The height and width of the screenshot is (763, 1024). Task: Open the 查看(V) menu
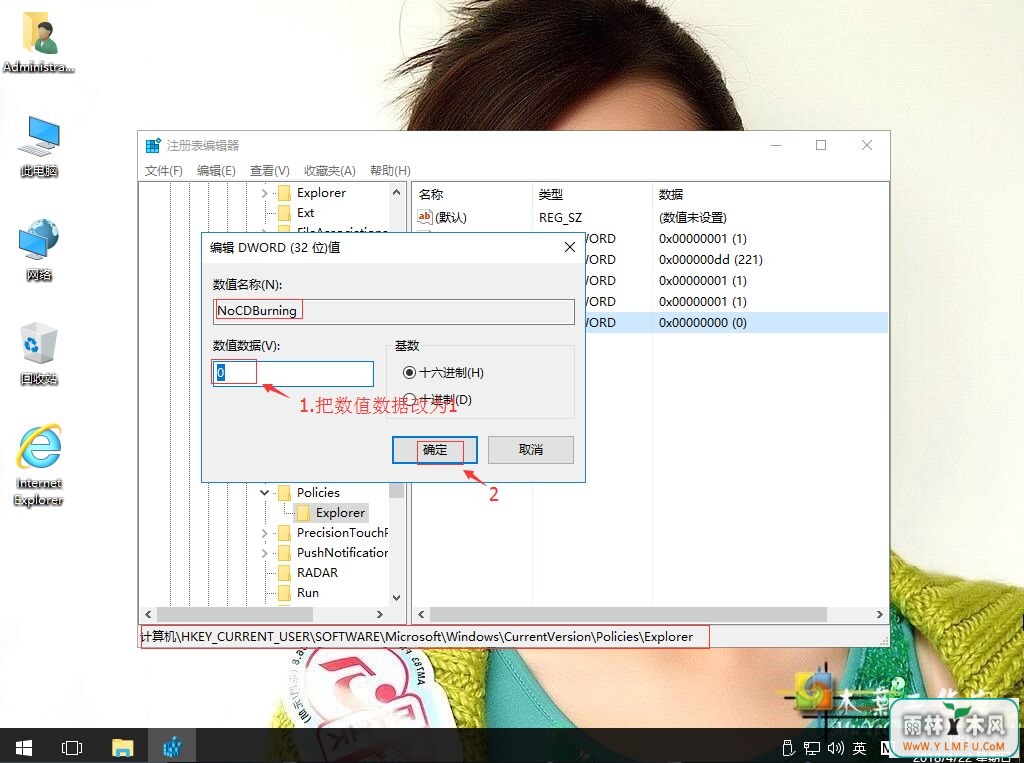(270, 170)
